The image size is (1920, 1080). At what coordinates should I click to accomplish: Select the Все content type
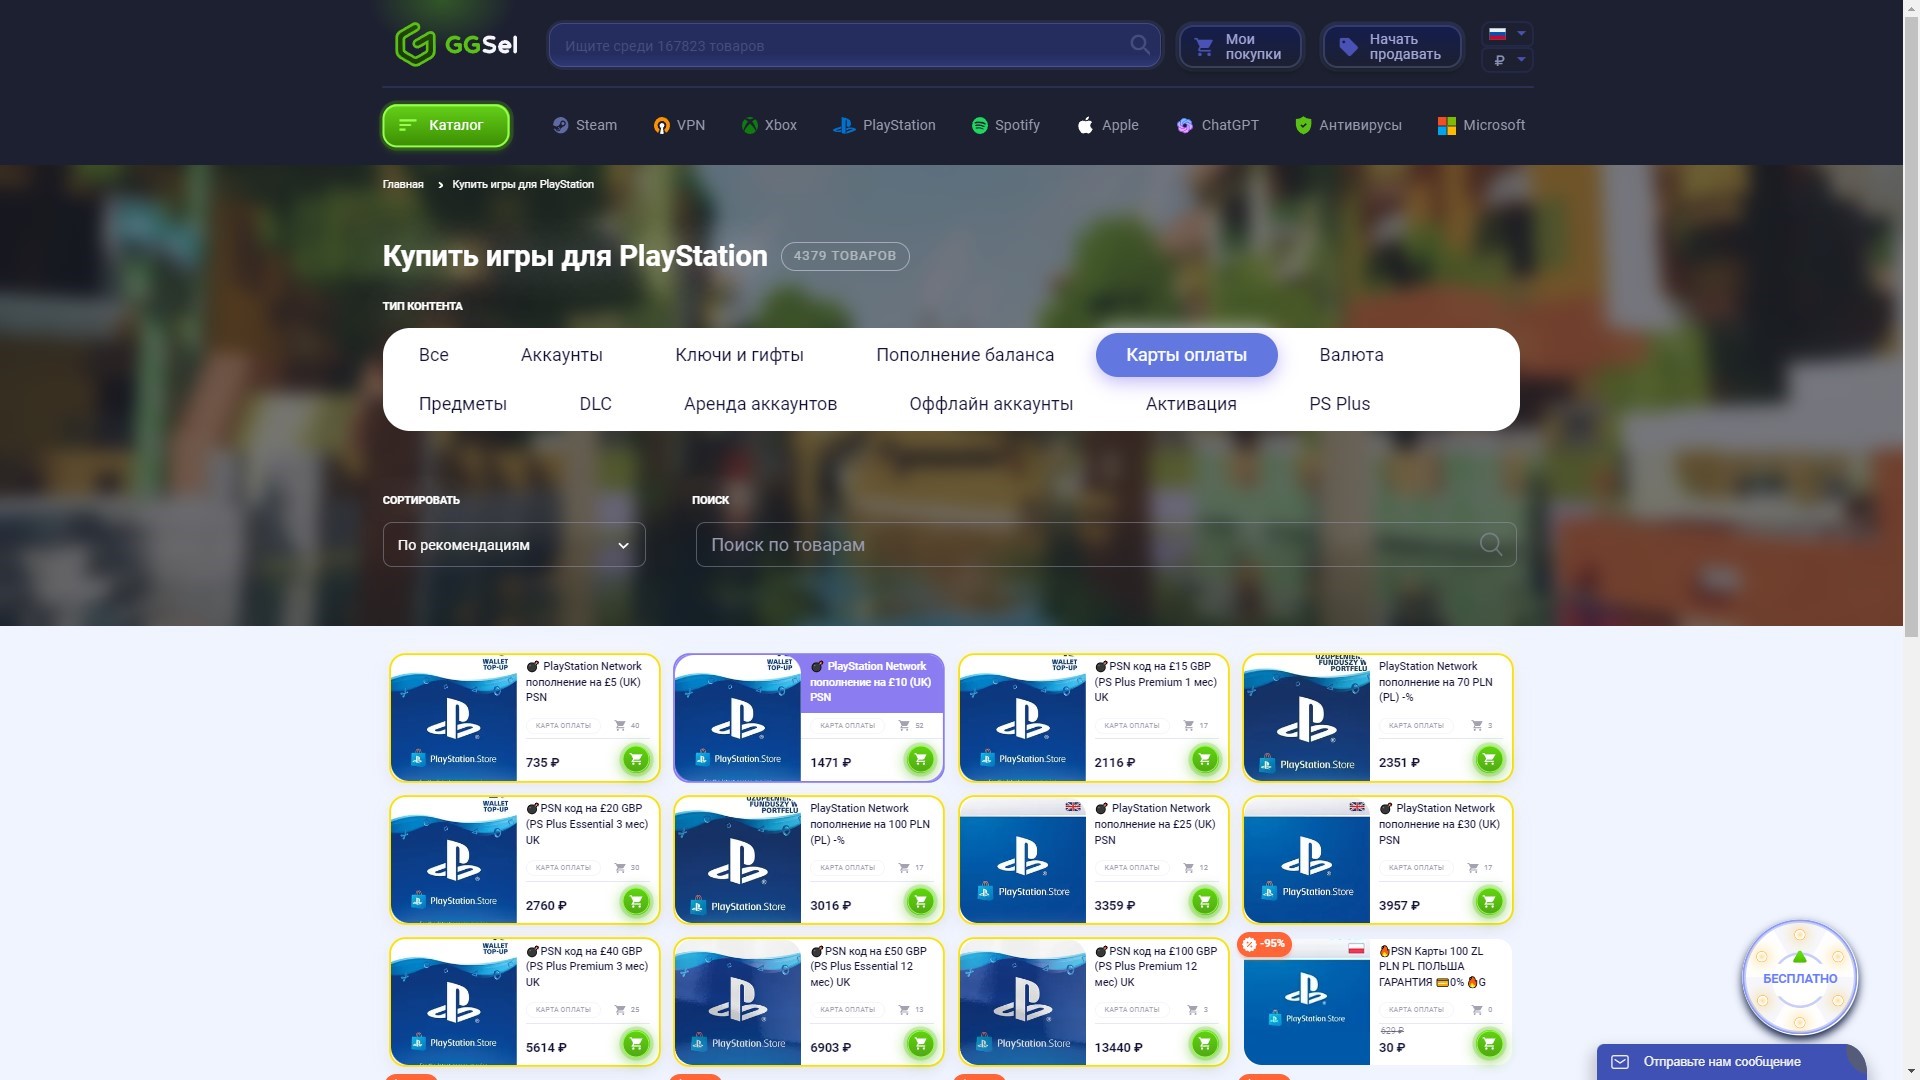pos(434,355)
